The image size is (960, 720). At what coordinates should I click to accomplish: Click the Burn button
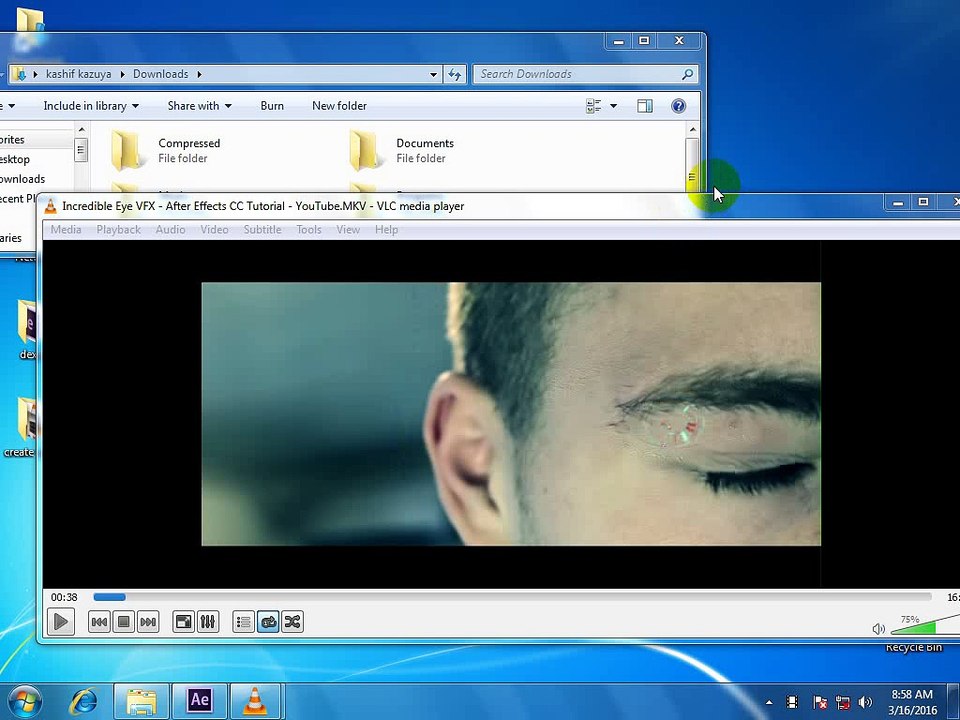272,106
